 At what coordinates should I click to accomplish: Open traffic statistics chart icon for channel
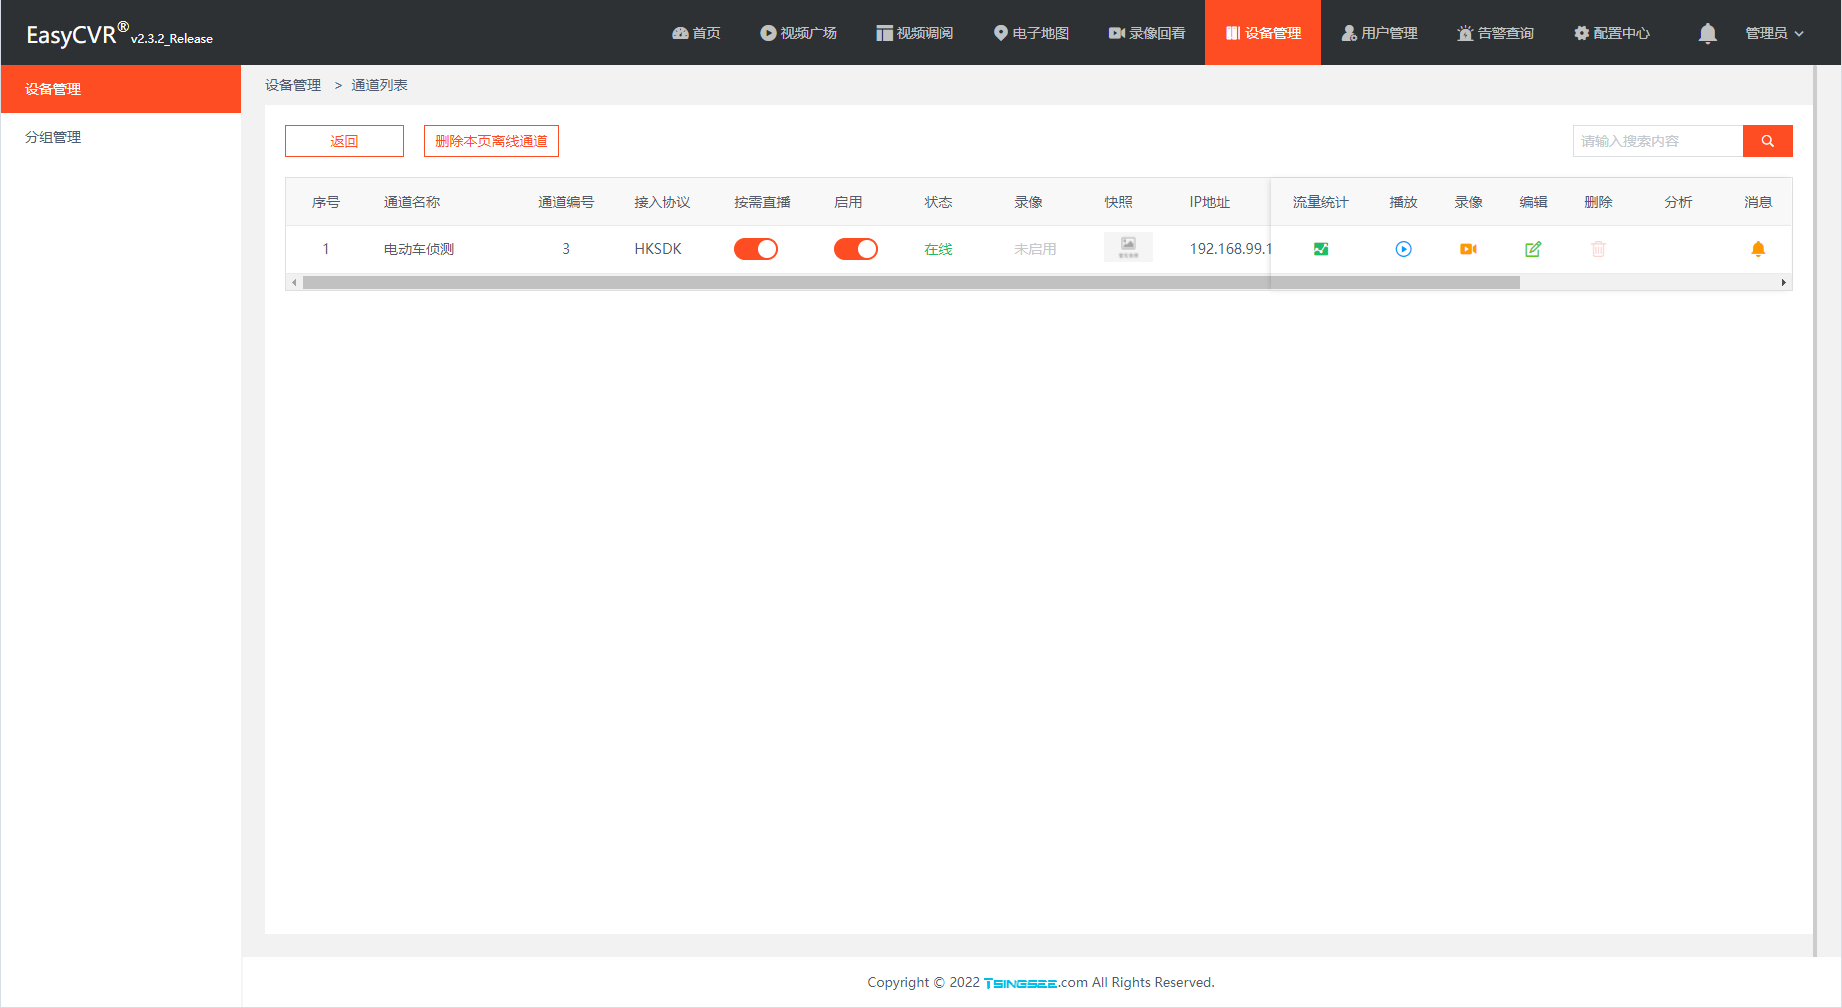pyautogui.click(x=1320, y=249)
